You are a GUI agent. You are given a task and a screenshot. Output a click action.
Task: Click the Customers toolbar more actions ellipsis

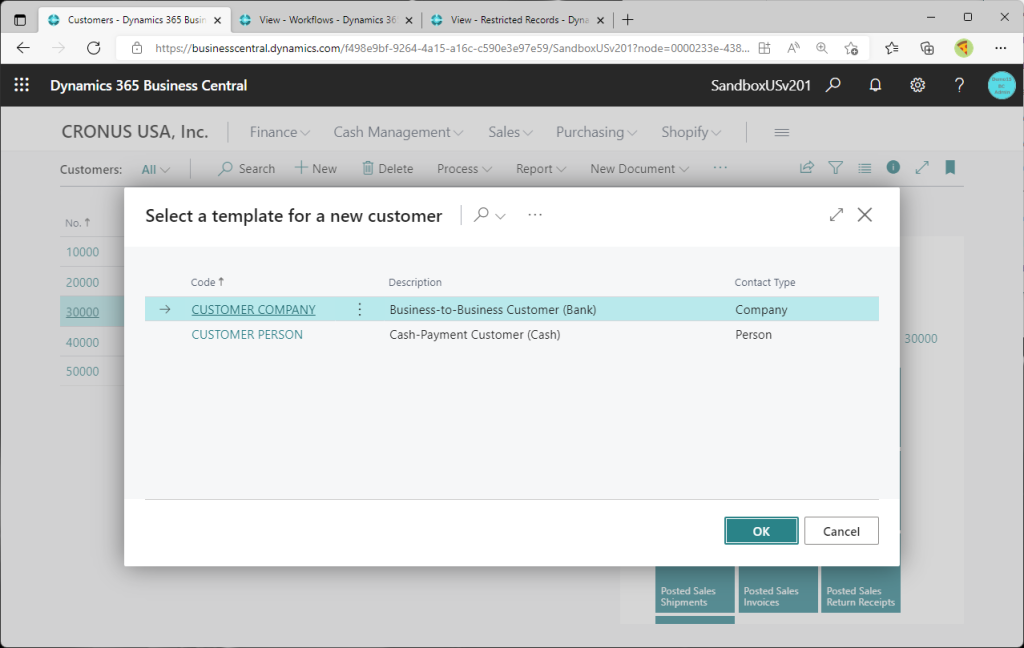click(x=720, y=168)
